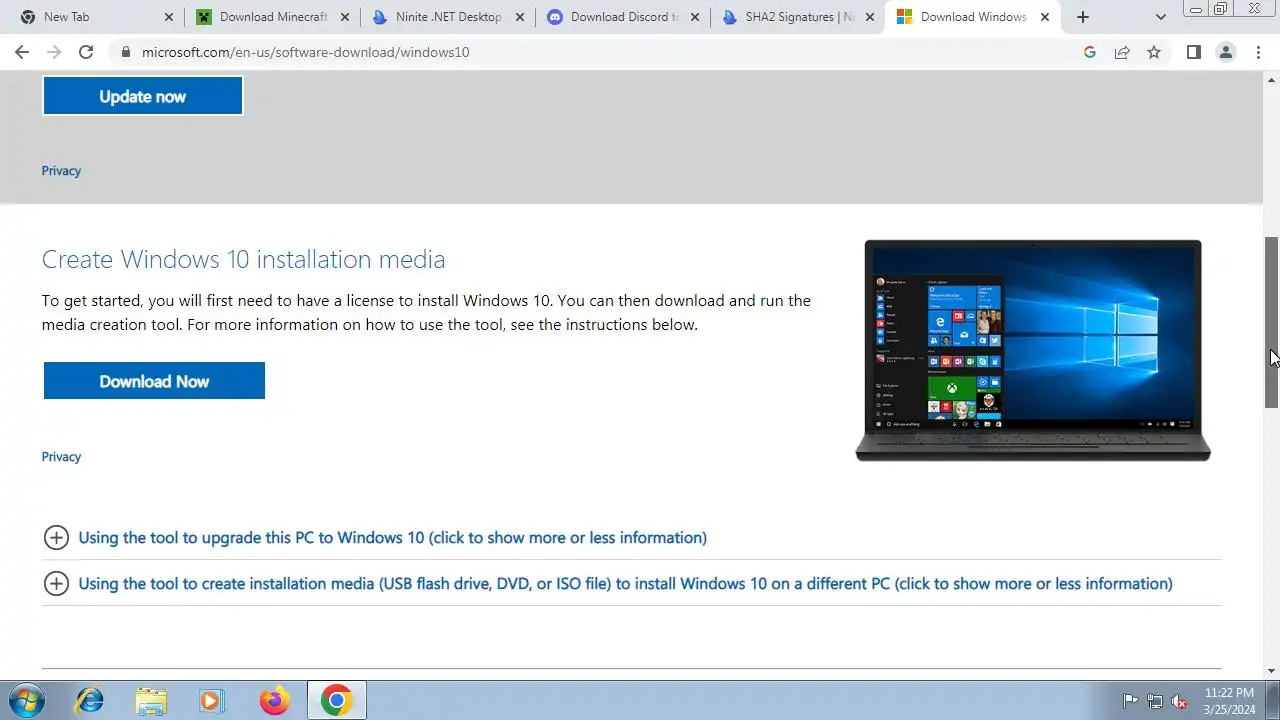Viewport: 1280px width, 720px height.
Task: Launch Internet Explorer from the taskbar
Action: coord(90,701)
